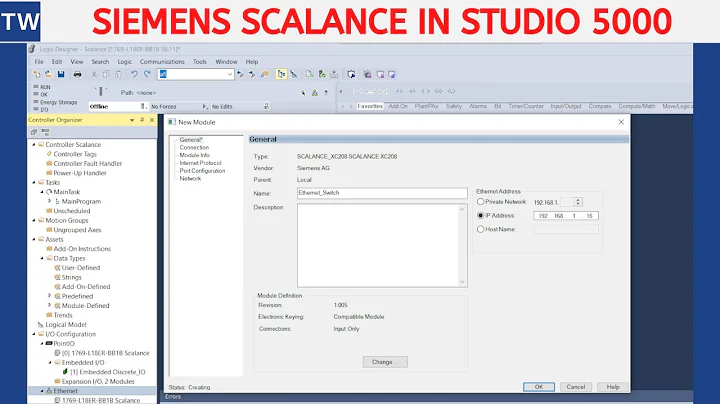
Task: Open the Communications menu
Action: pos(162,62)
